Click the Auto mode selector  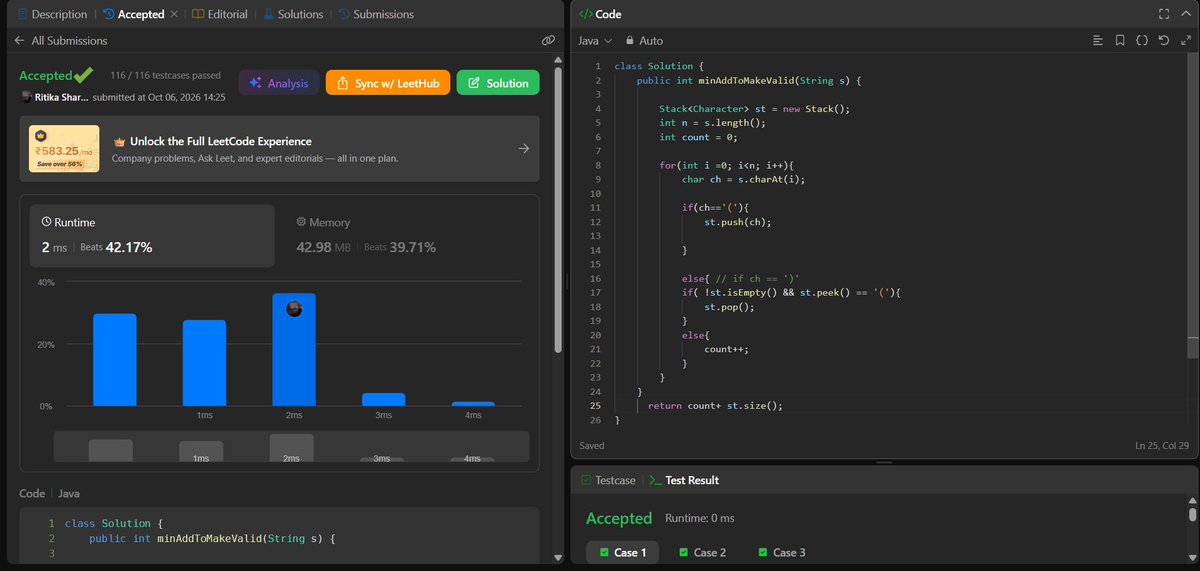643,41
